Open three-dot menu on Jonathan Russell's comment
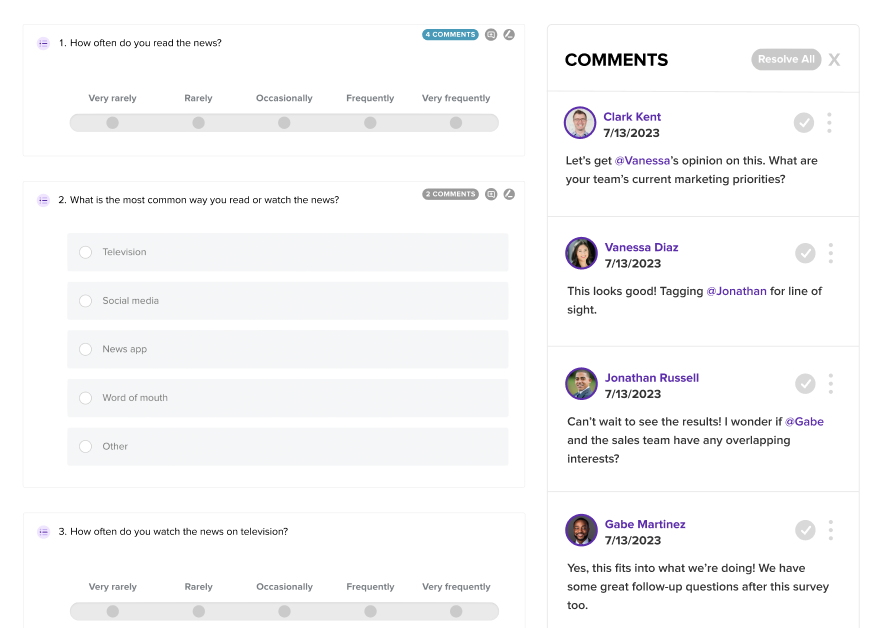869x628 pixels. [830, 384]
